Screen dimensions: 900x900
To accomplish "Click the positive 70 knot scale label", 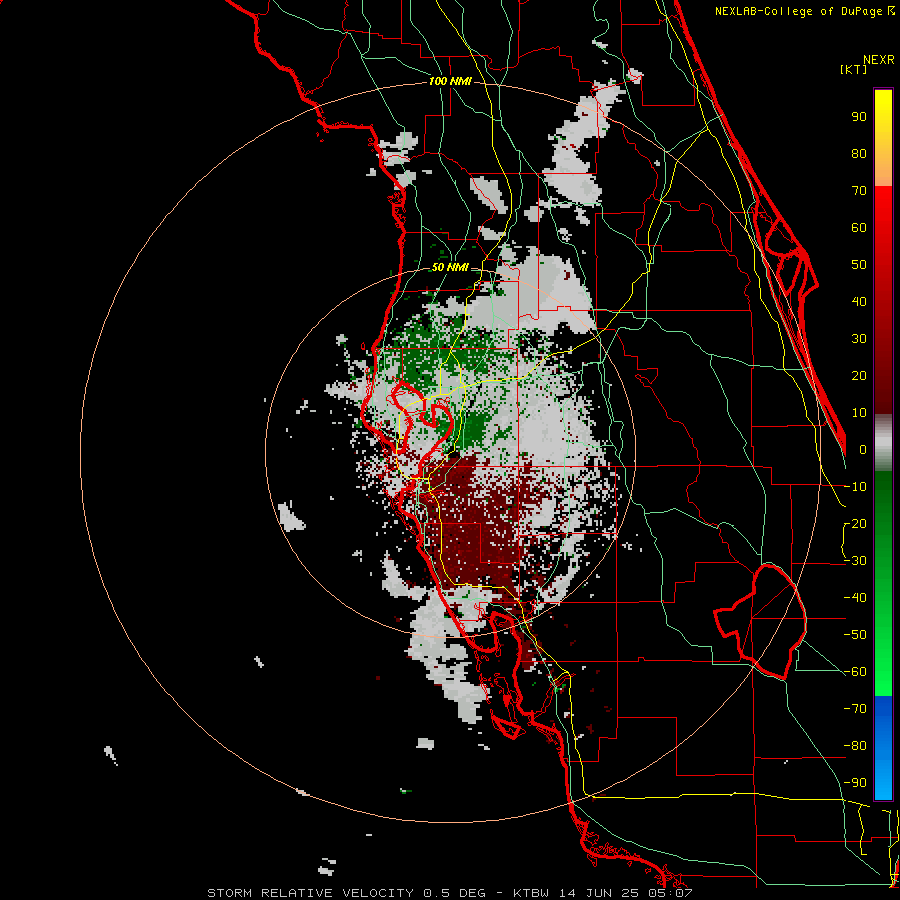I will (x=859, y=190).
